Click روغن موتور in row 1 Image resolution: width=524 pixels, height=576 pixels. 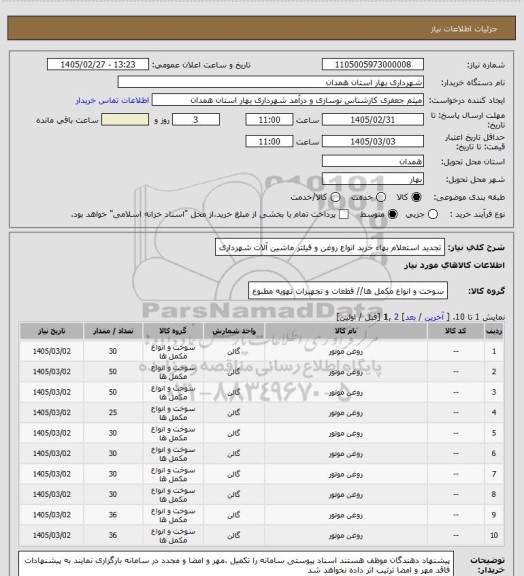click(x=345, y=352)
